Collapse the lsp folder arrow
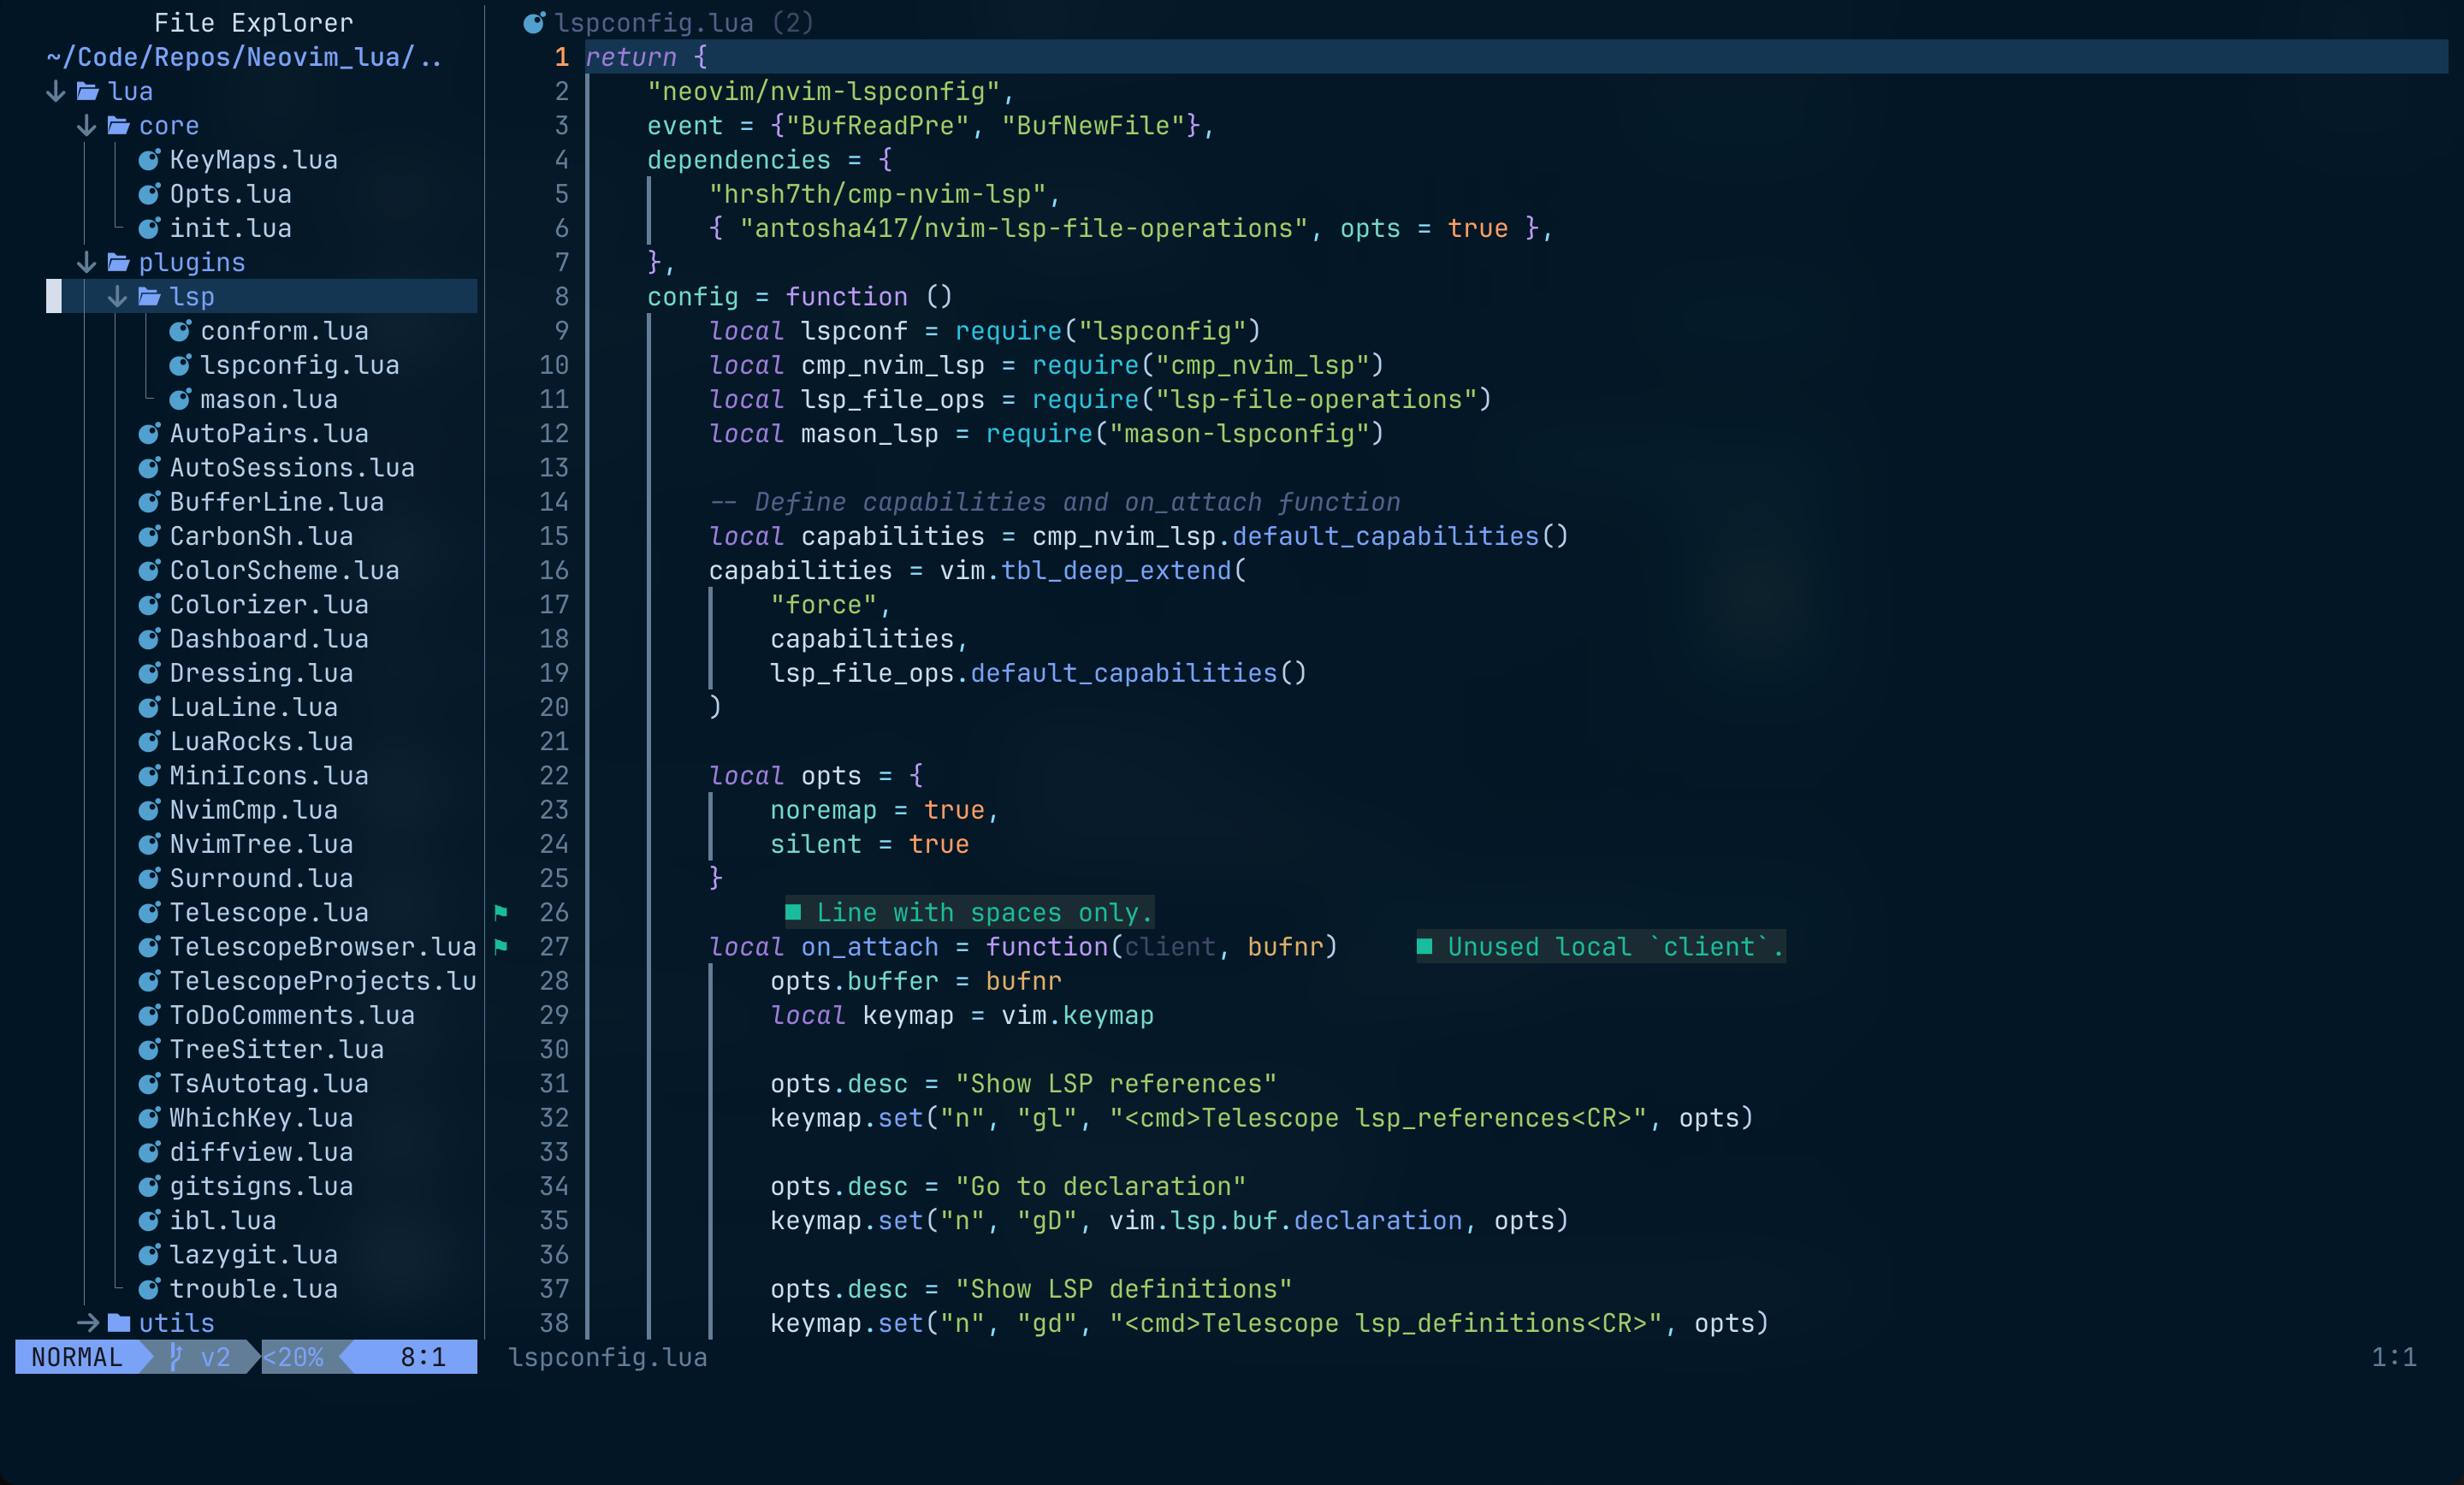Screen dimensions: 2464x1485 [118, 297]
